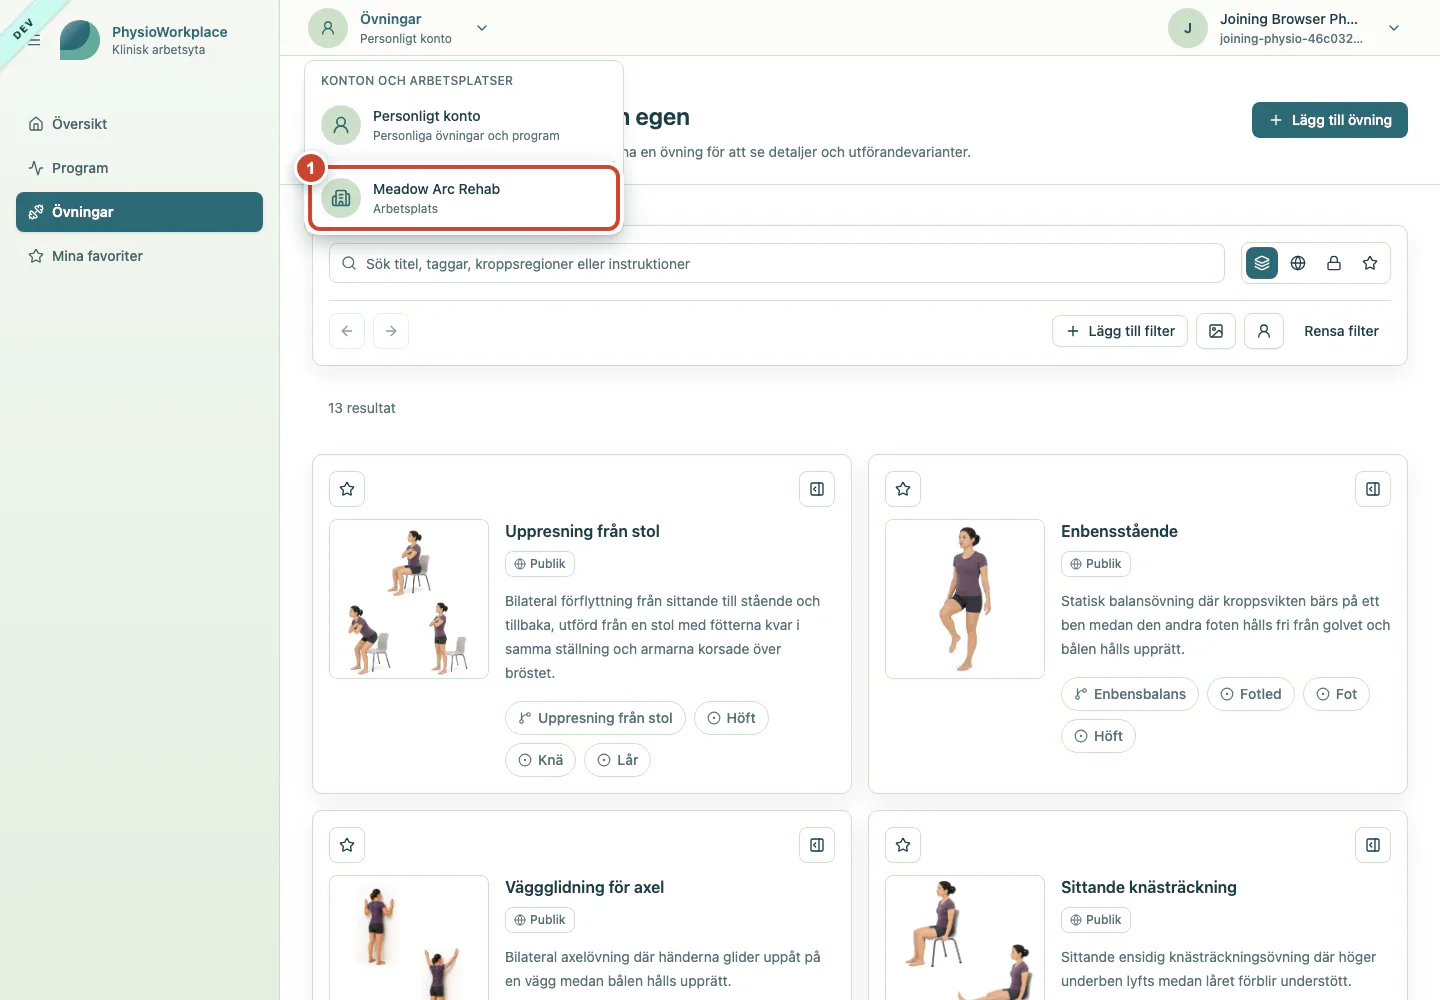
Task: Click the Fot tag chip
Action: click(x=1336, y=694)
